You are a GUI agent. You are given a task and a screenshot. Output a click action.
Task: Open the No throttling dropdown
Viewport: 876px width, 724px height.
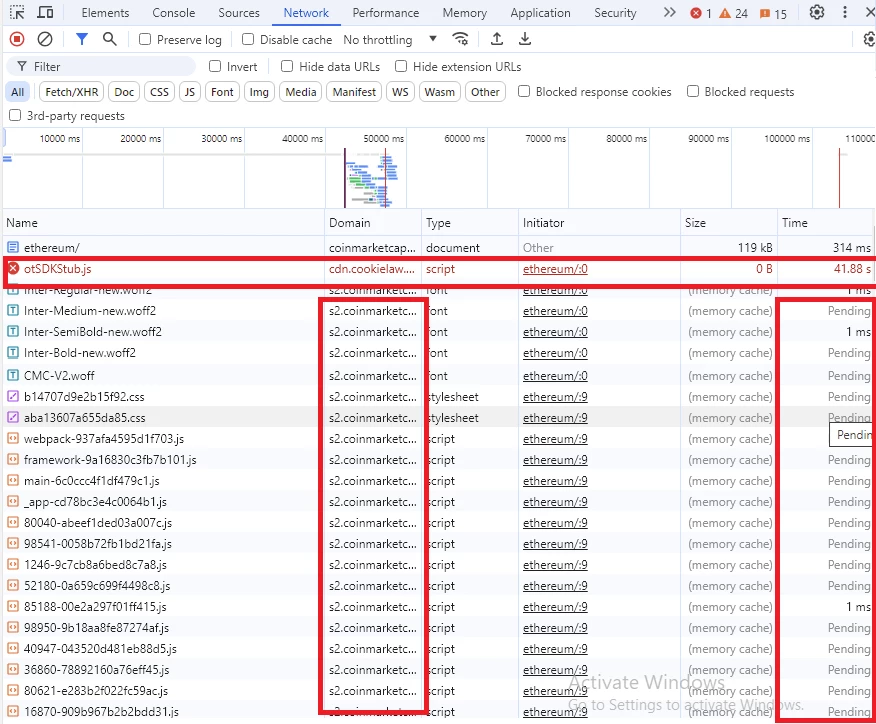tap(390, 39)
